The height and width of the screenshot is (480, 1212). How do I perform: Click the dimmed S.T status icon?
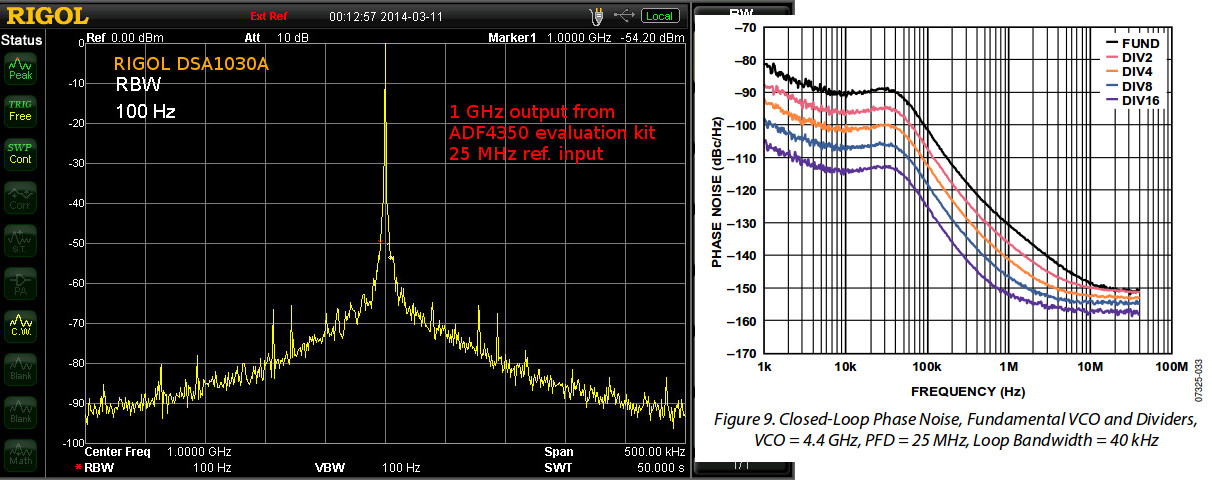click(20, 239)
